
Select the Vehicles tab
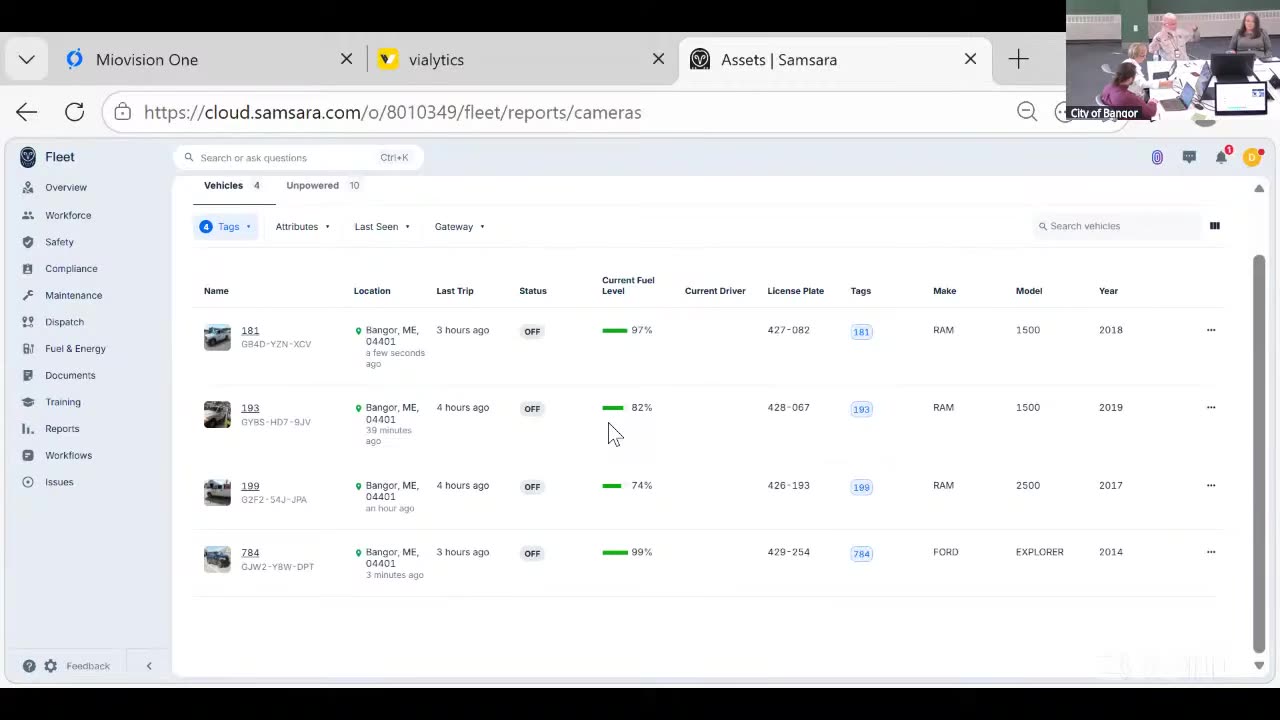232,186
